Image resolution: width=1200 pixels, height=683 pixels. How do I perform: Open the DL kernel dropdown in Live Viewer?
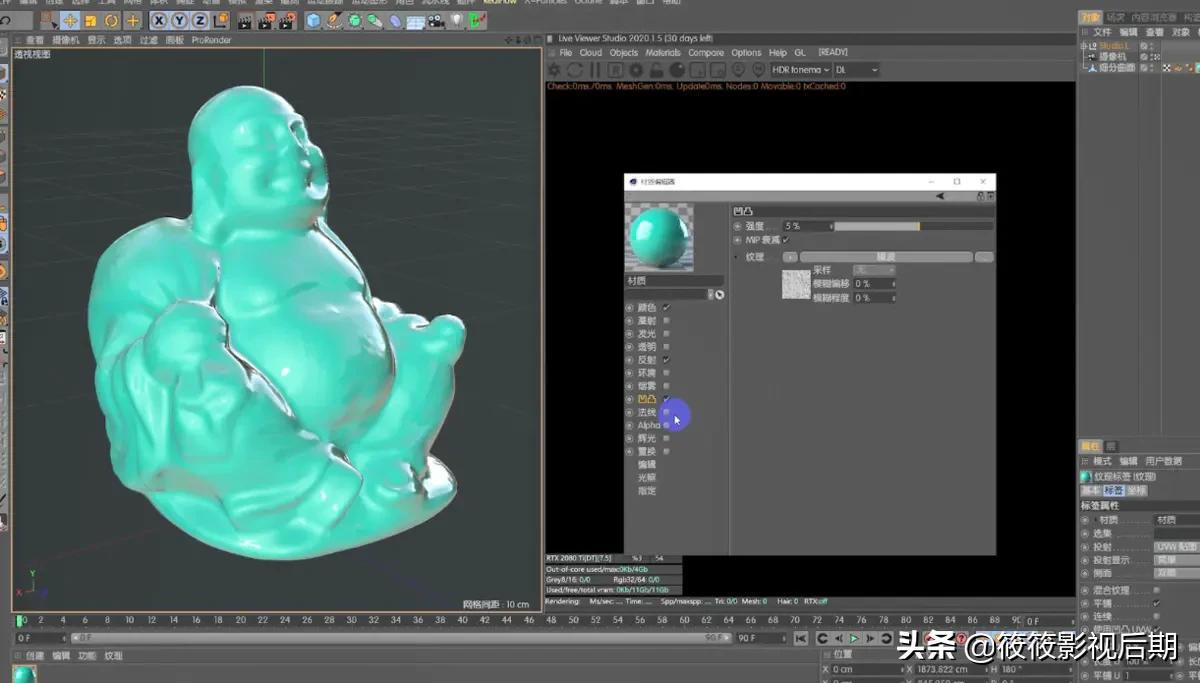coord(855,69)
